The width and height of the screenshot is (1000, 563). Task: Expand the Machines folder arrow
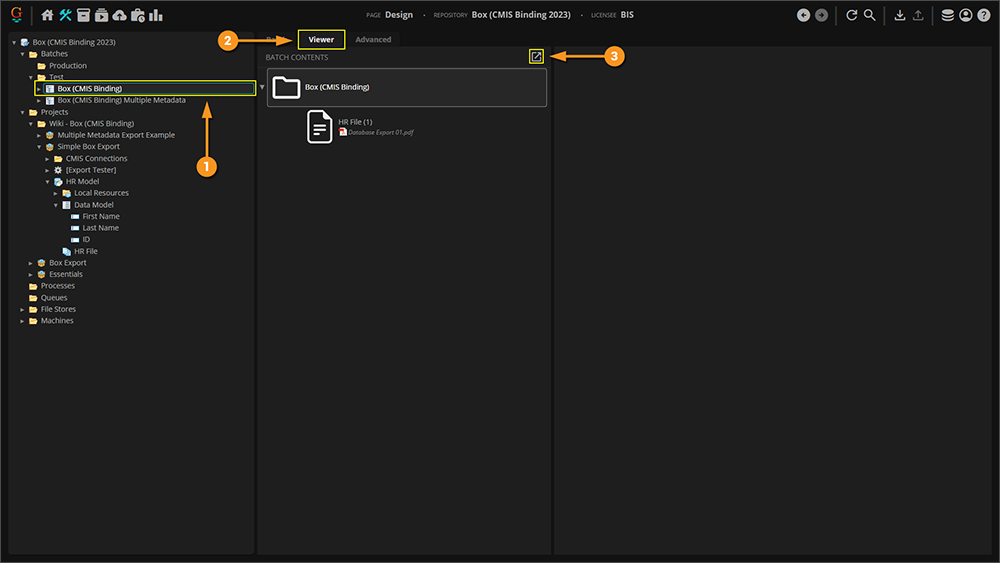point(22,321)
